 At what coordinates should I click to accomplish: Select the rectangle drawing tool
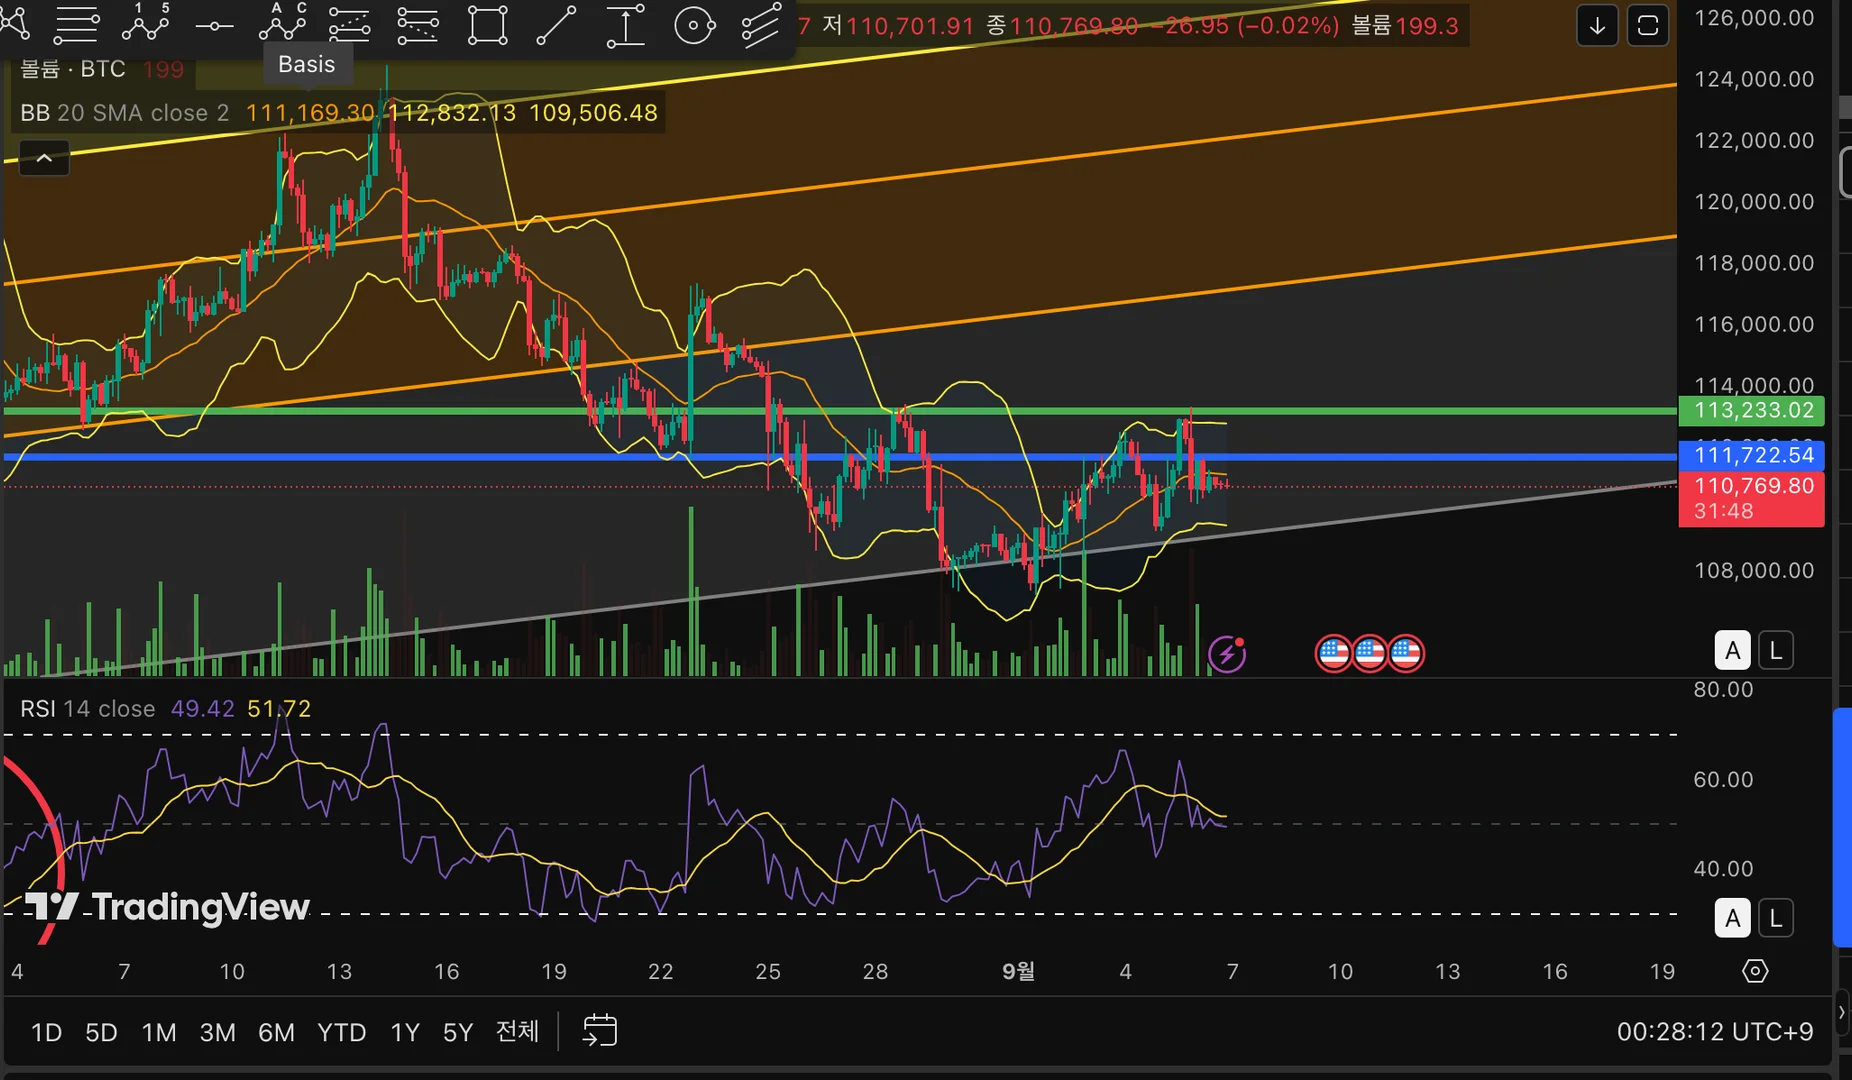coord(487,25)
